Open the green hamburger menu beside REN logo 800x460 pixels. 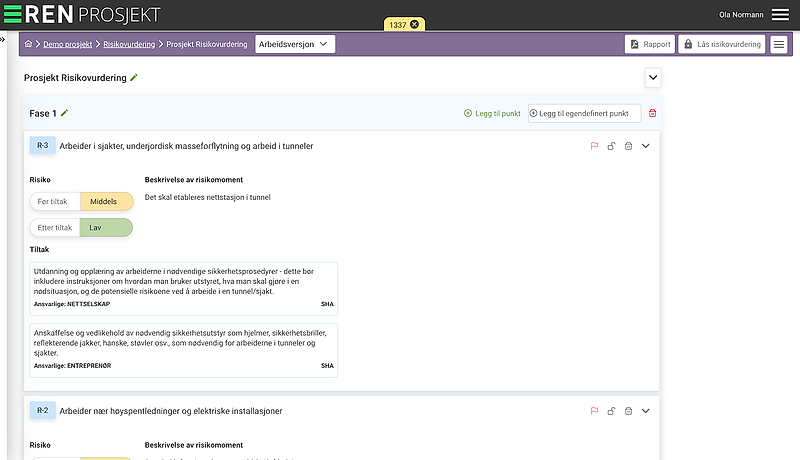tap(13, 14)
